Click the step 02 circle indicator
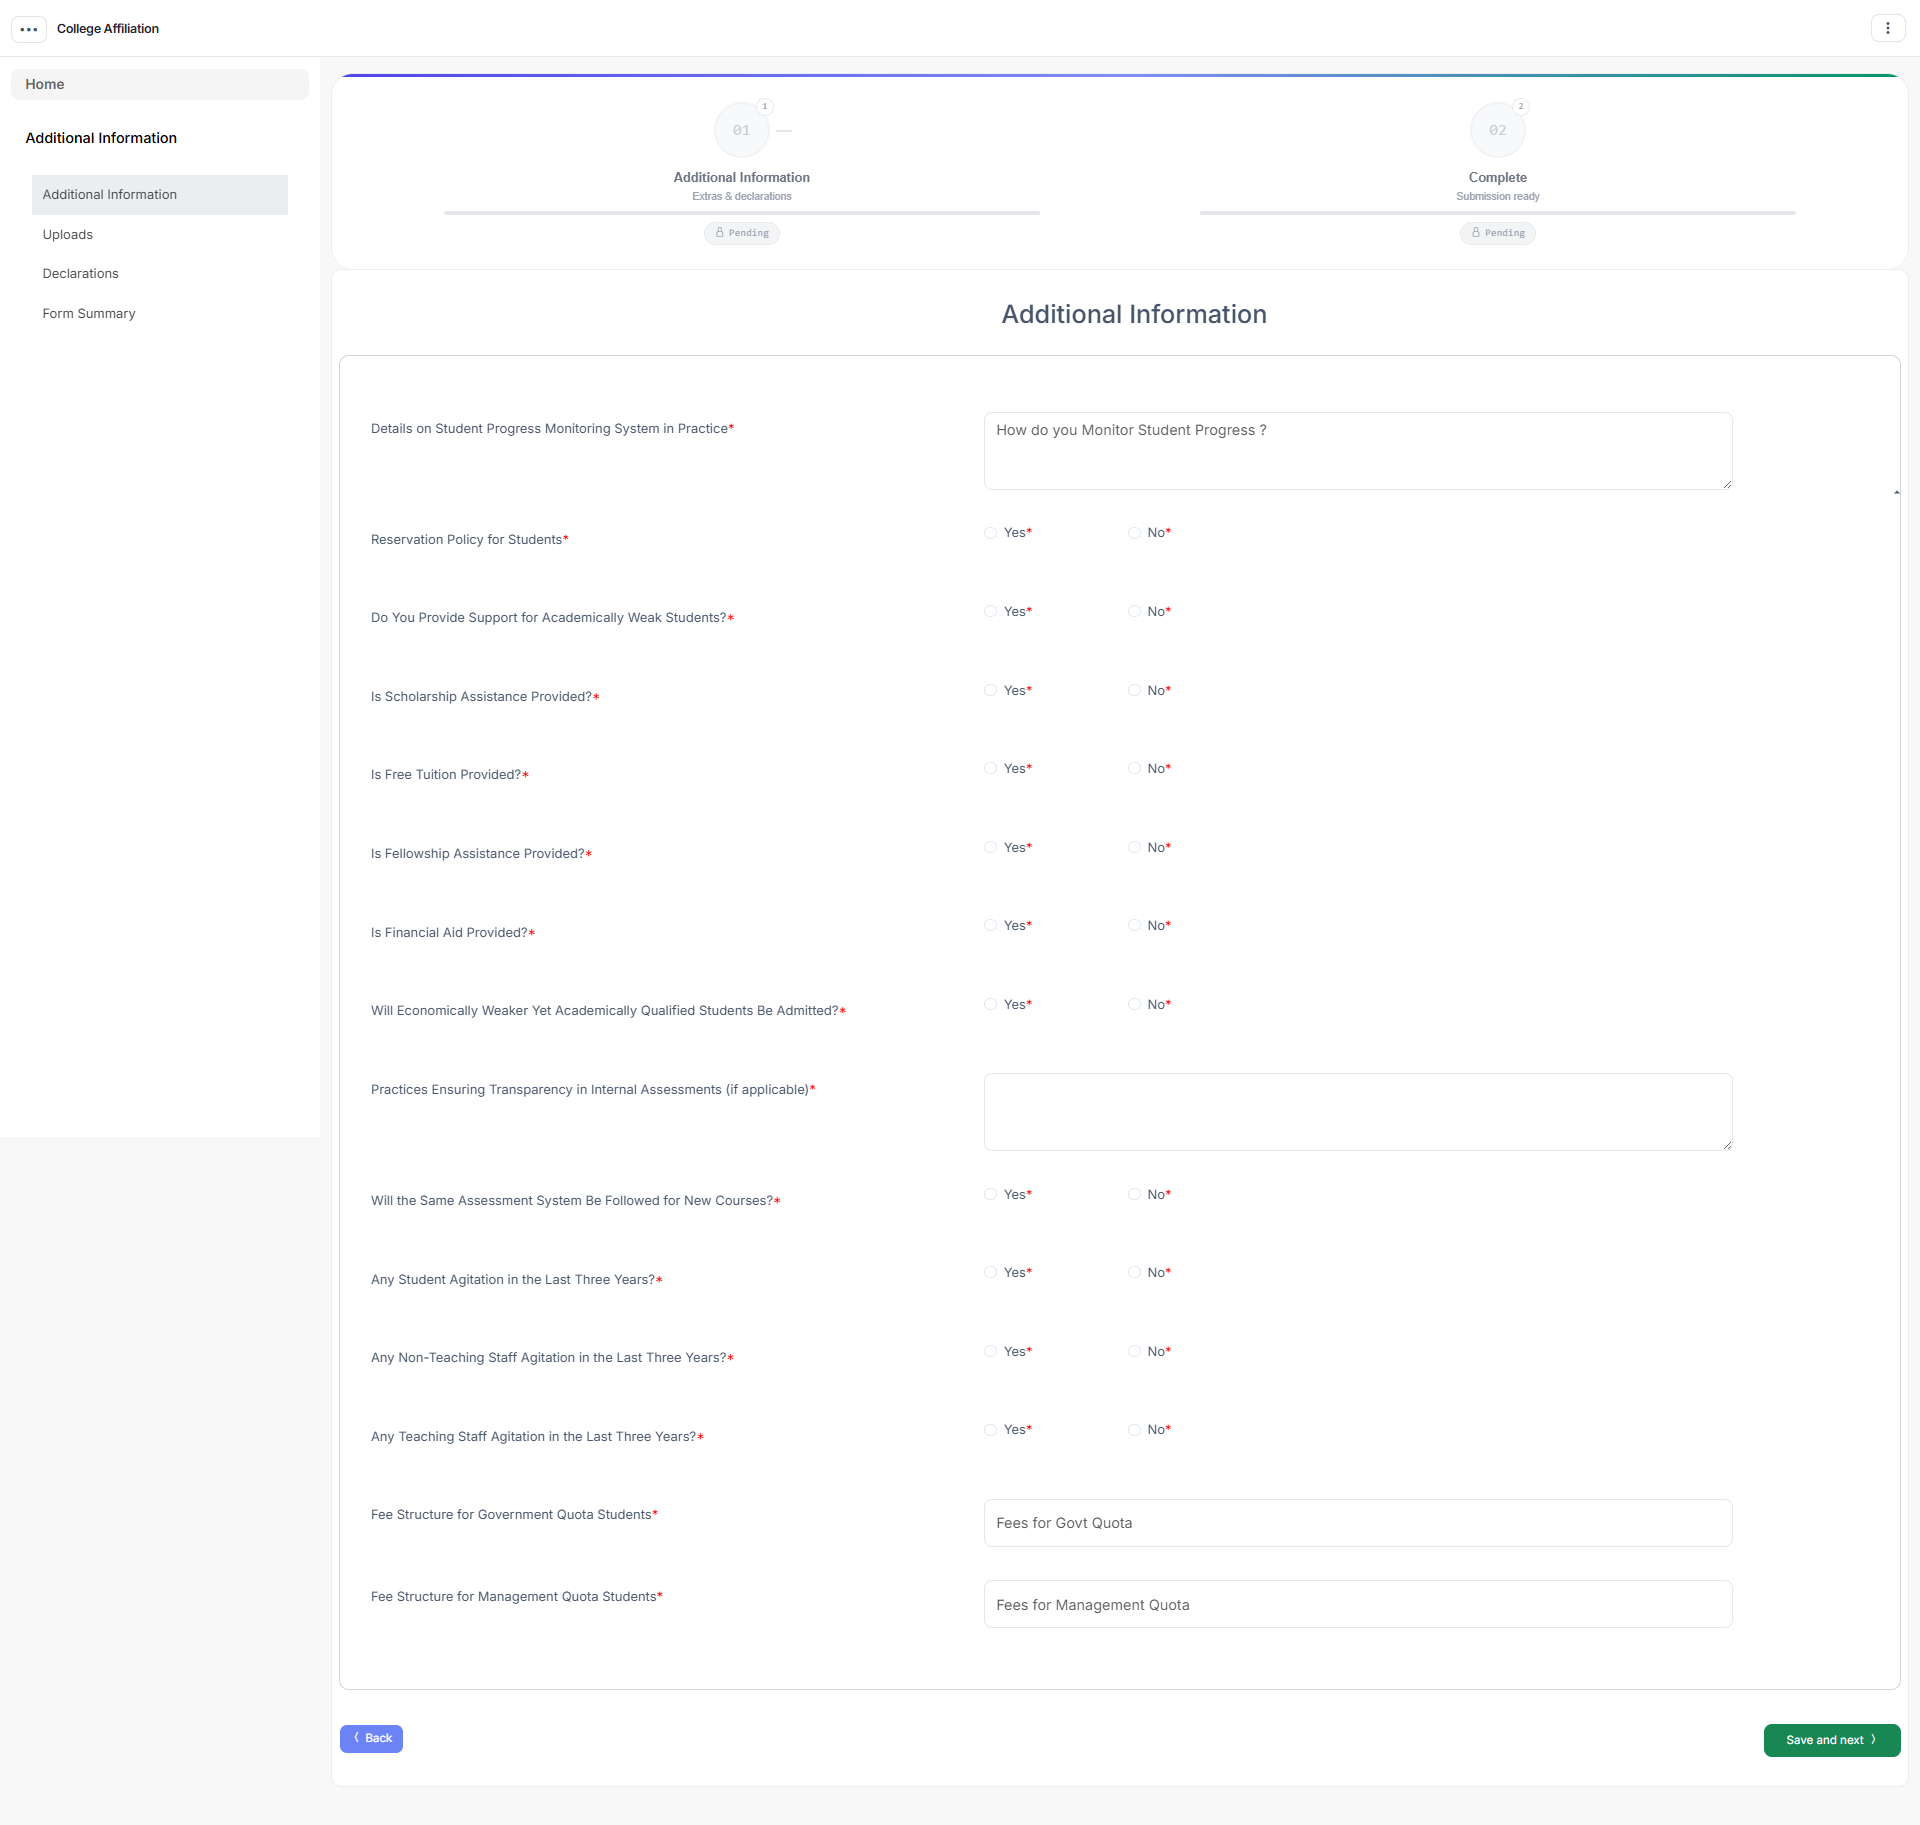The height and width of the screenshot is (1825, 1920). tap(1497, 130)
